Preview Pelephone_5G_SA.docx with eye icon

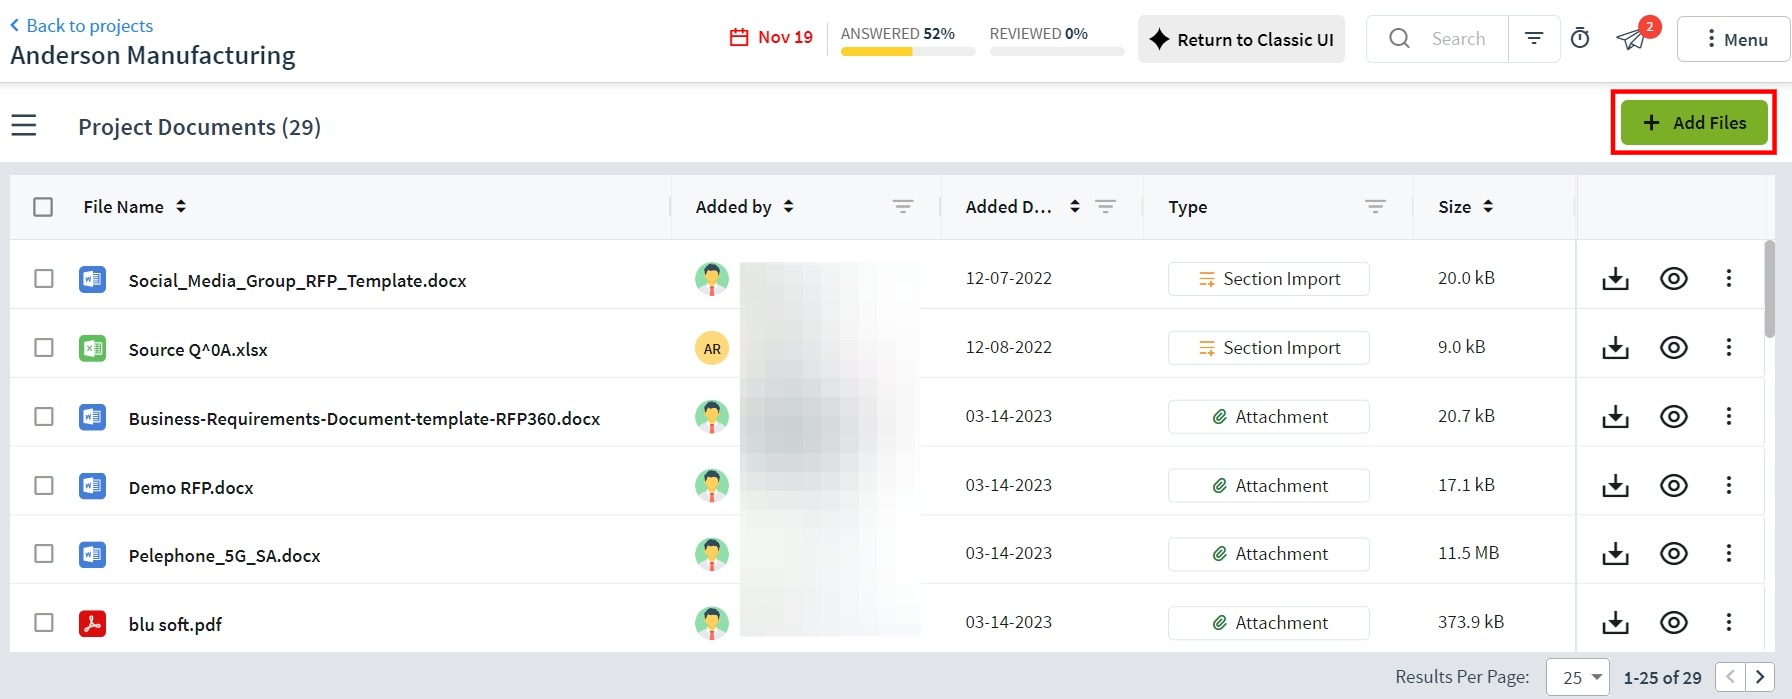pos(1674,554)
